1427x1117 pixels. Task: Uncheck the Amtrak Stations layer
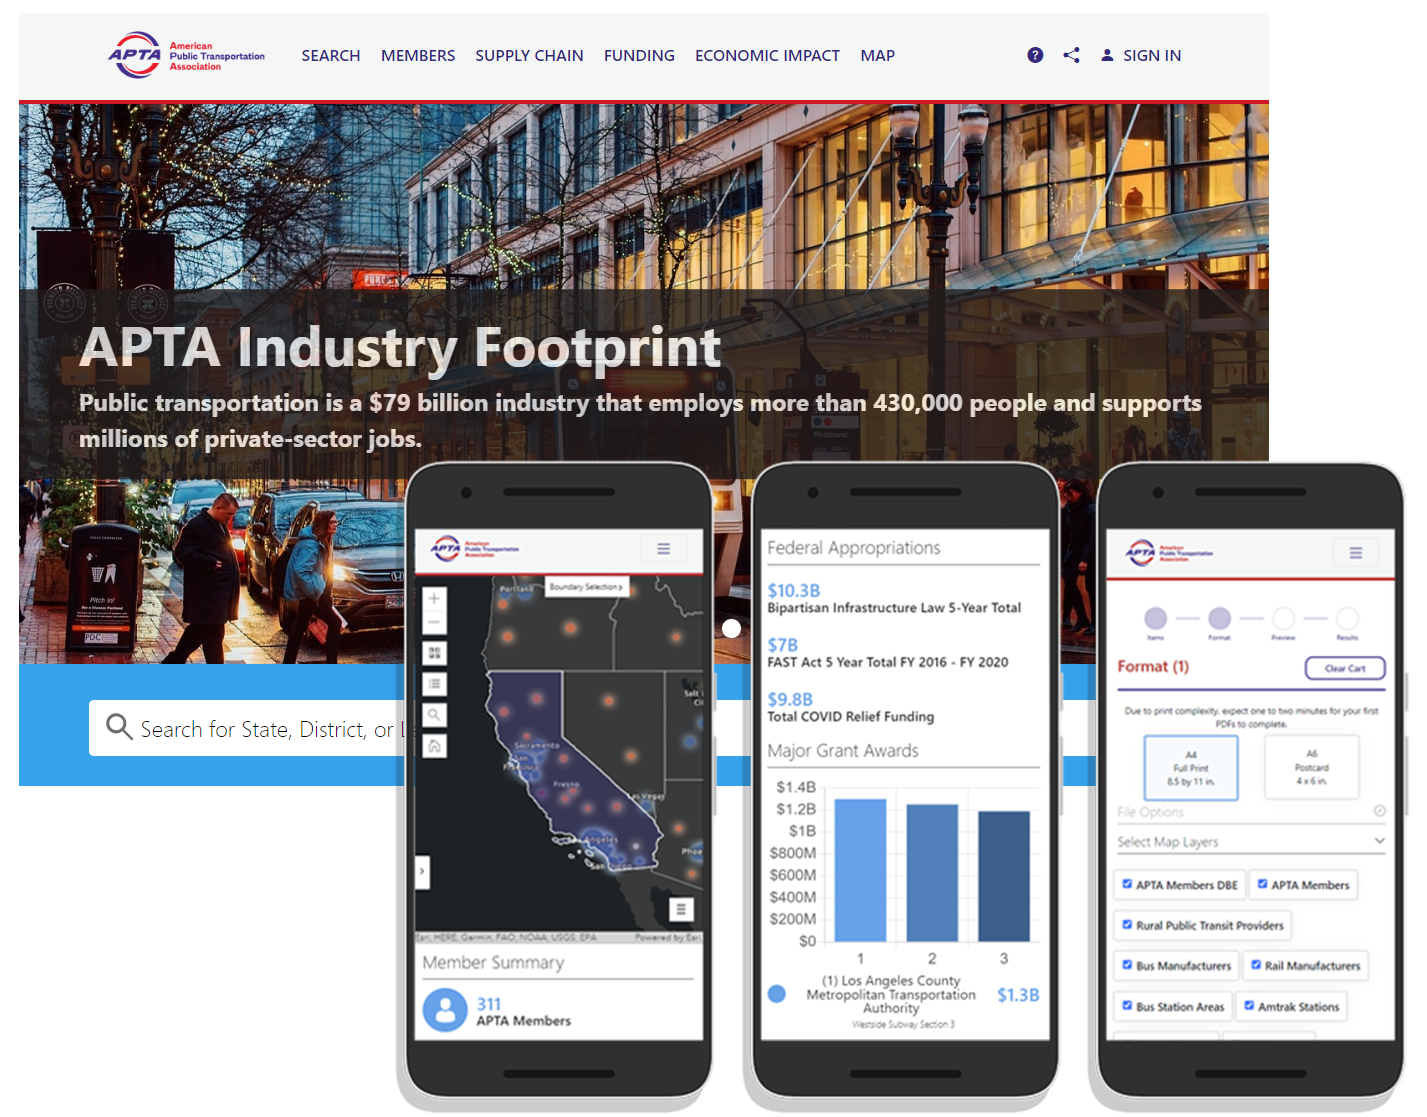(x=1249, y=1006)
